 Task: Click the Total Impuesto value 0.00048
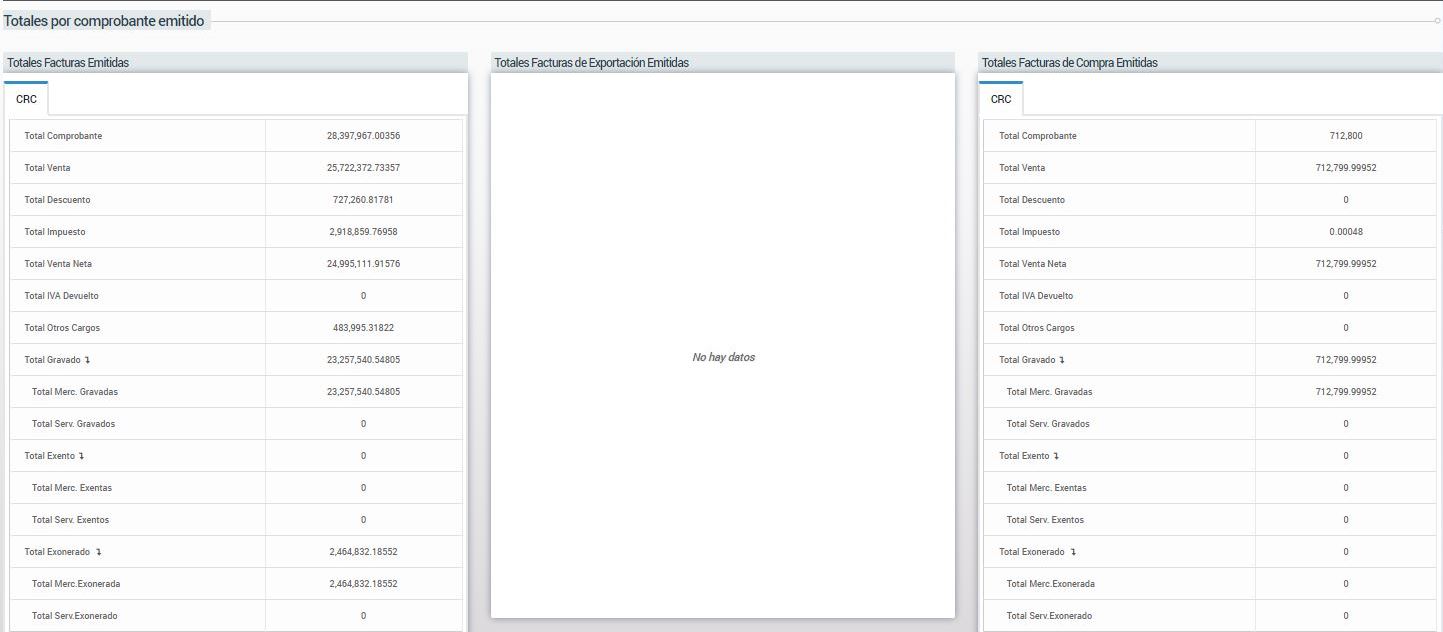click(1346, 232)
